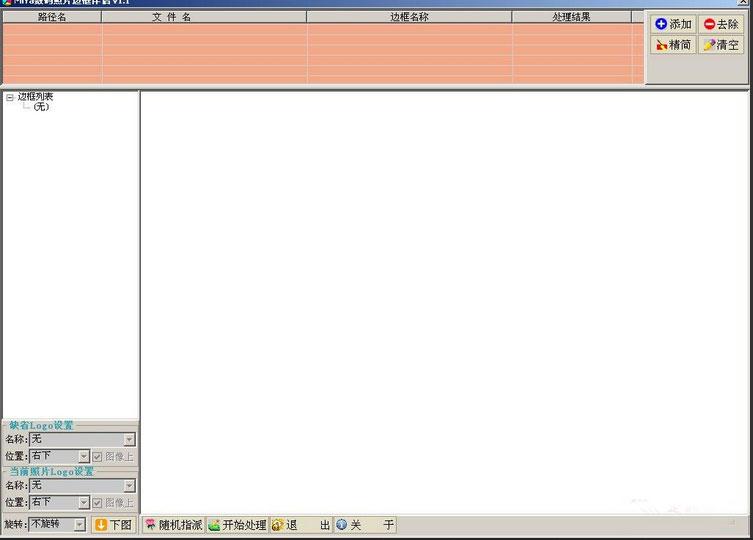Click the 随机指派 button
Screen dimensions: 753x540
173,525
